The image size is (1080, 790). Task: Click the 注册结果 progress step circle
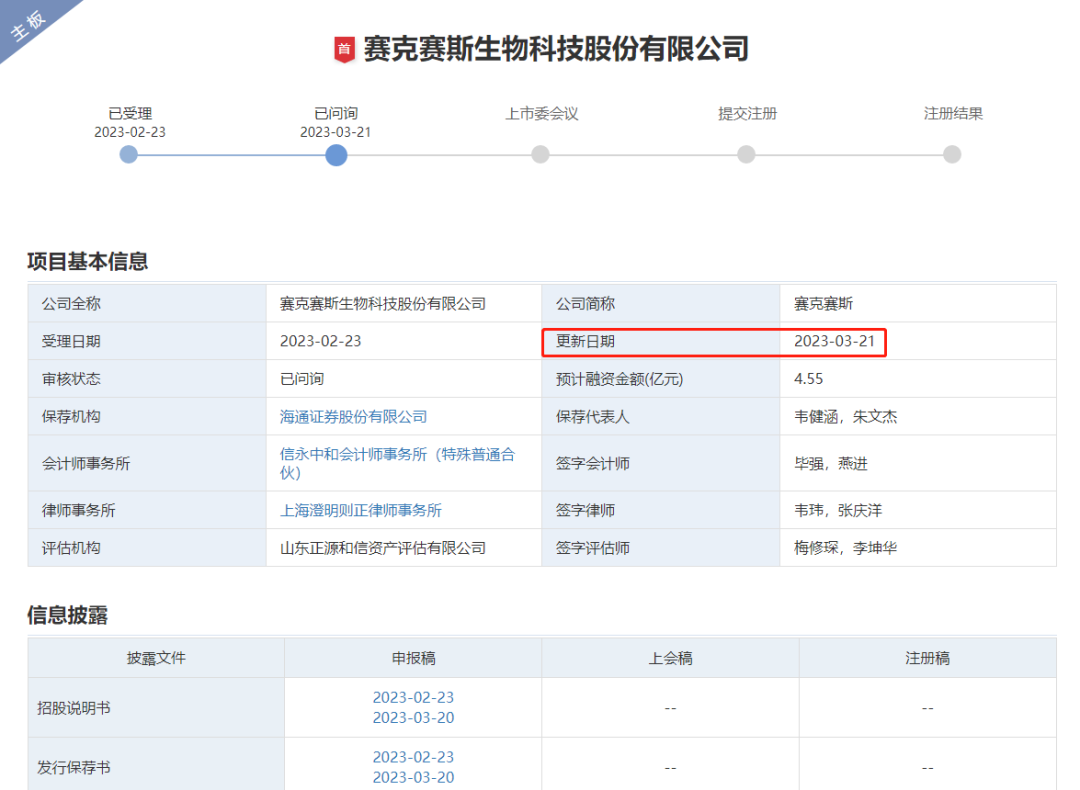pos(952,154)
